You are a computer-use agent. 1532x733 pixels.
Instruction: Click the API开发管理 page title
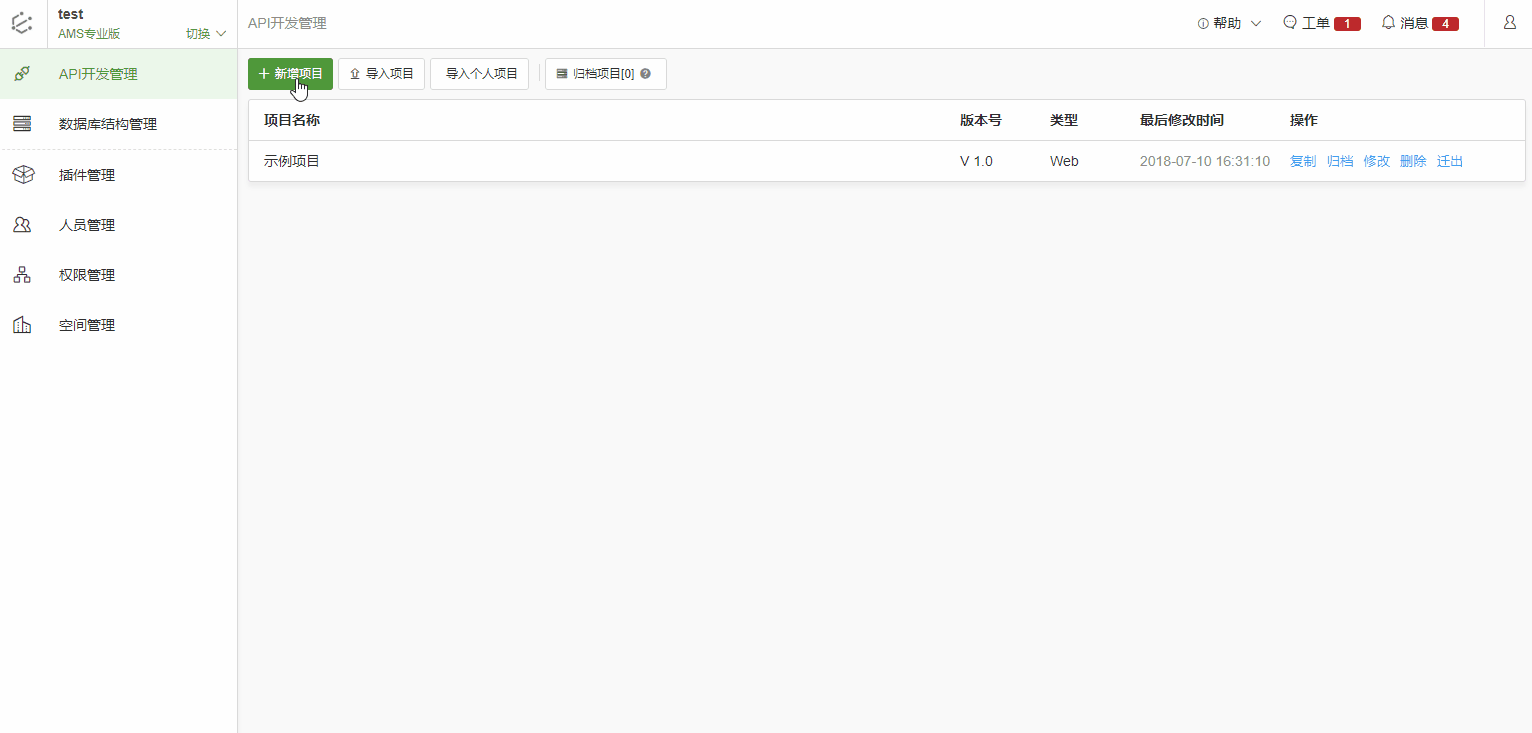click(x=287, y=23)
